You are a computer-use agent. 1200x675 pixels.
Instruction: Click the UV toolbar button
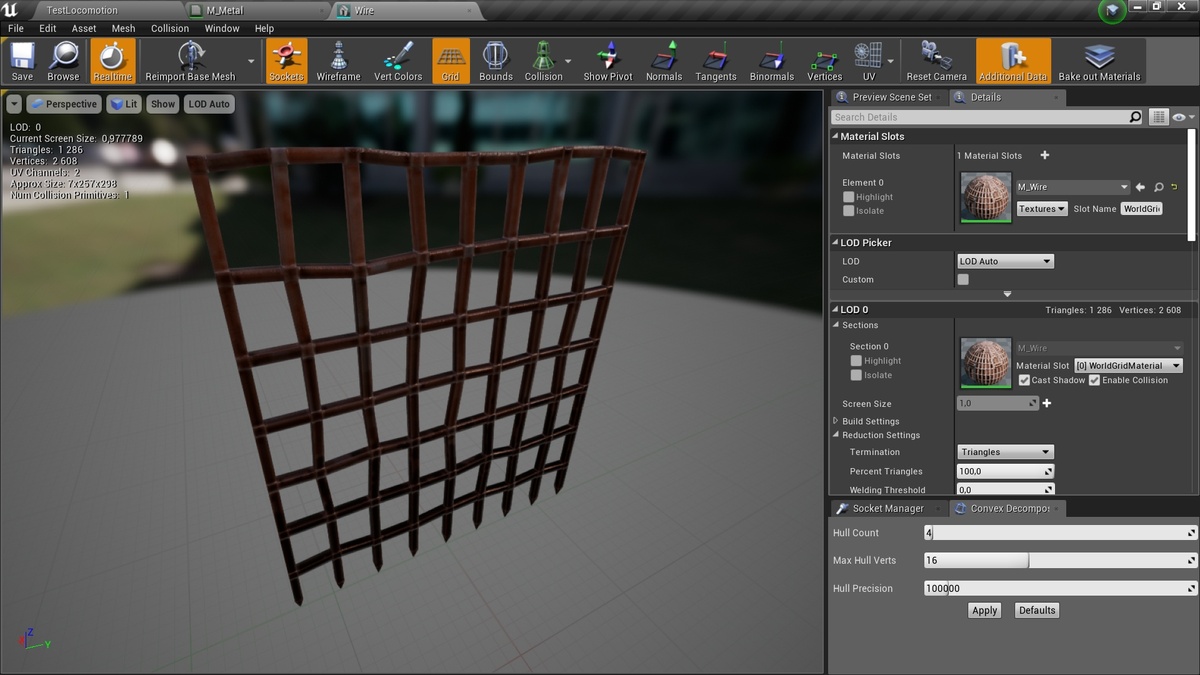tap(868, 61)
